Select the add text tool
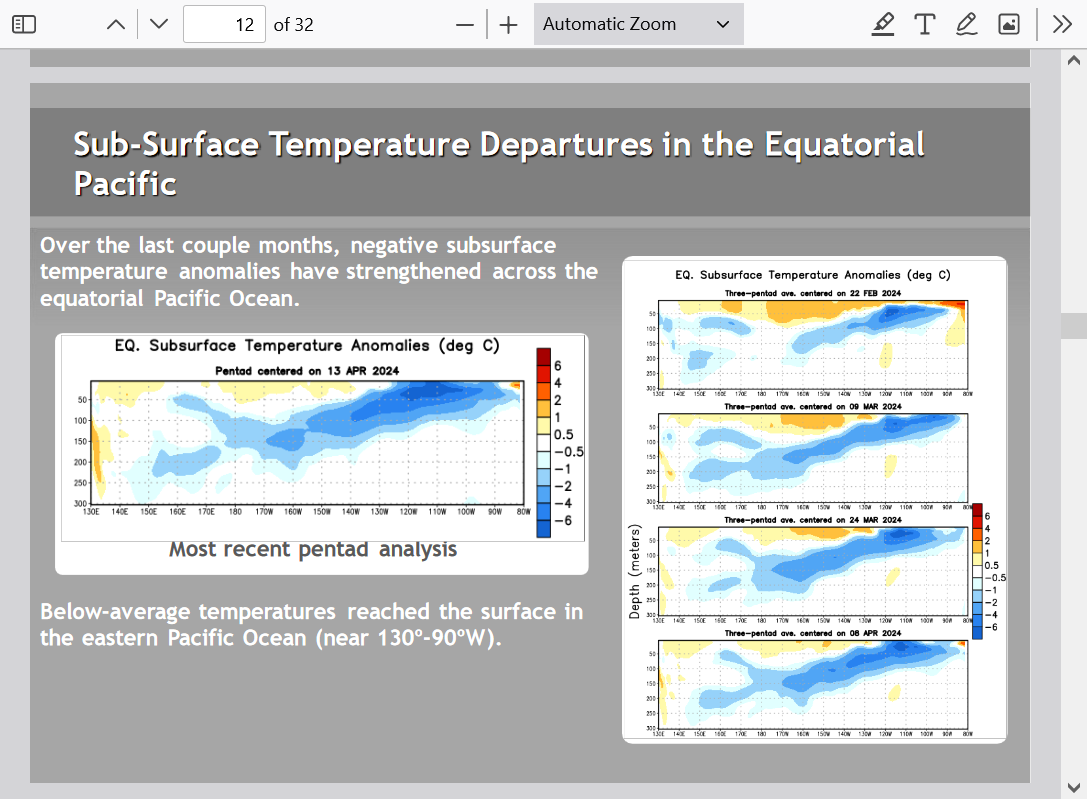1087x799 pixels. (925, 24)
